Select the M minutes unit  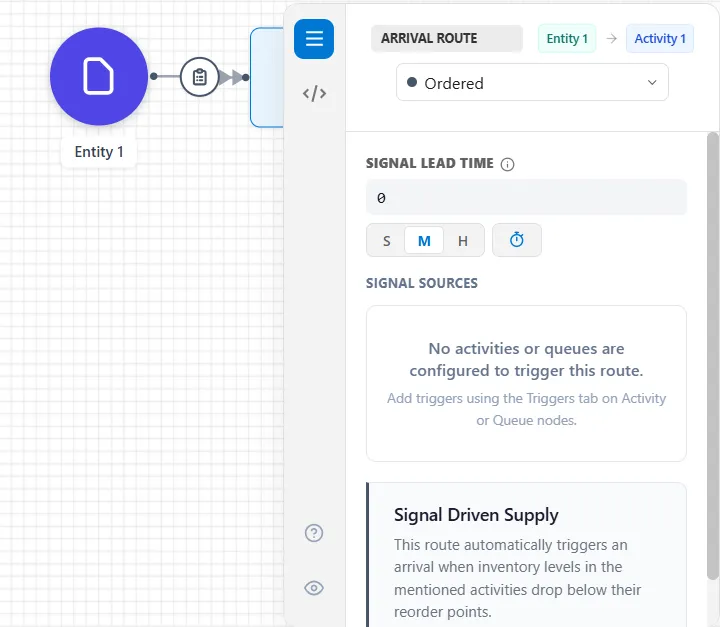424,241
